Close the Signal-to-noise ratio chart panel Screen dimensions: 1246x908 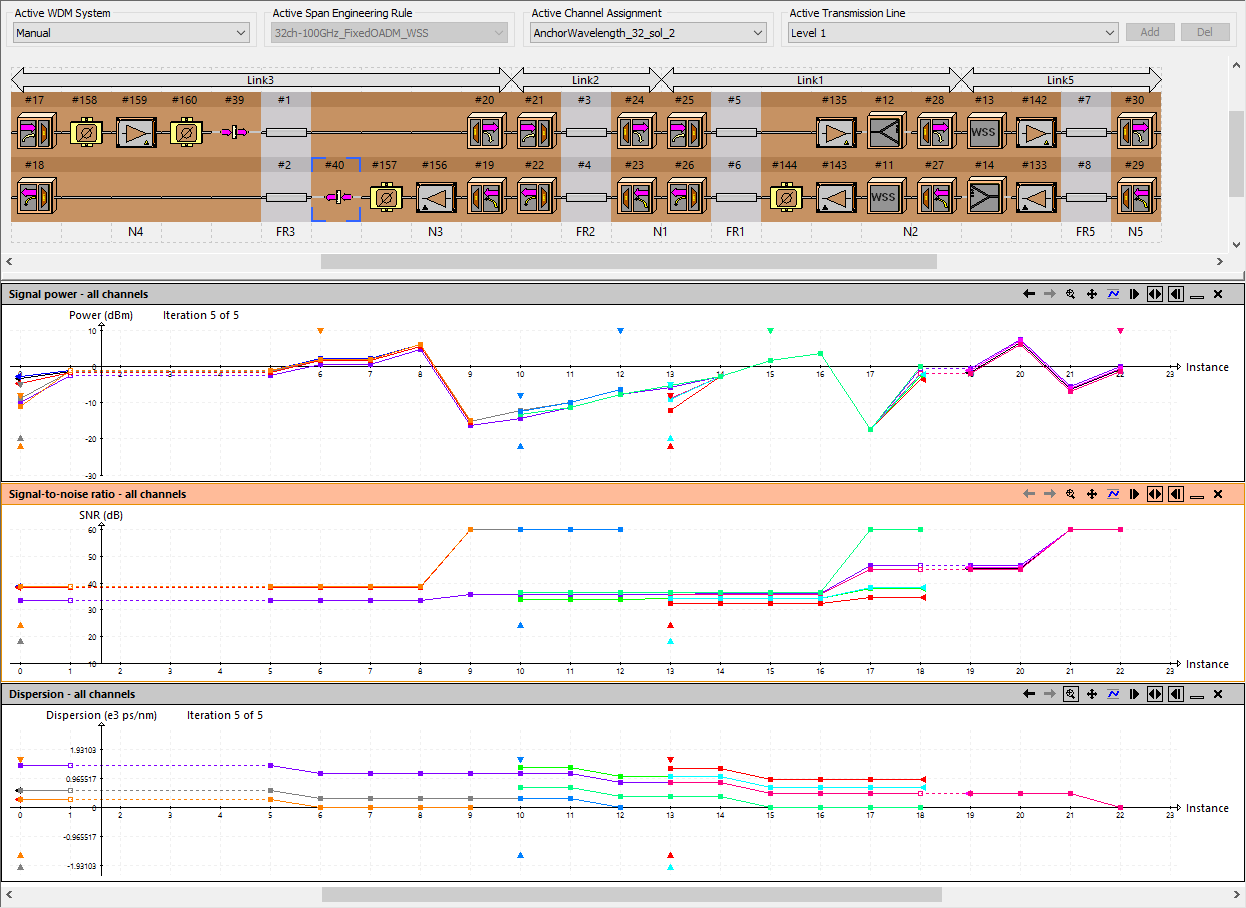(1218, 494)
